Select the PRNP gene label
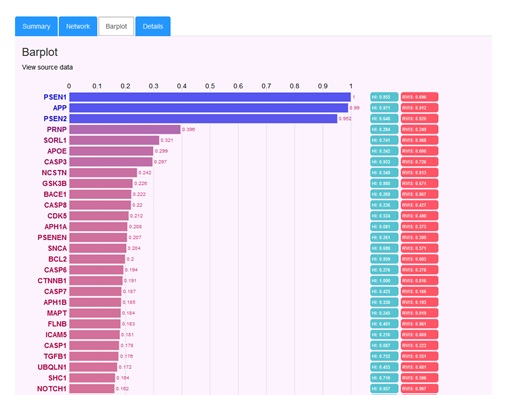 [x=57, y=129]
